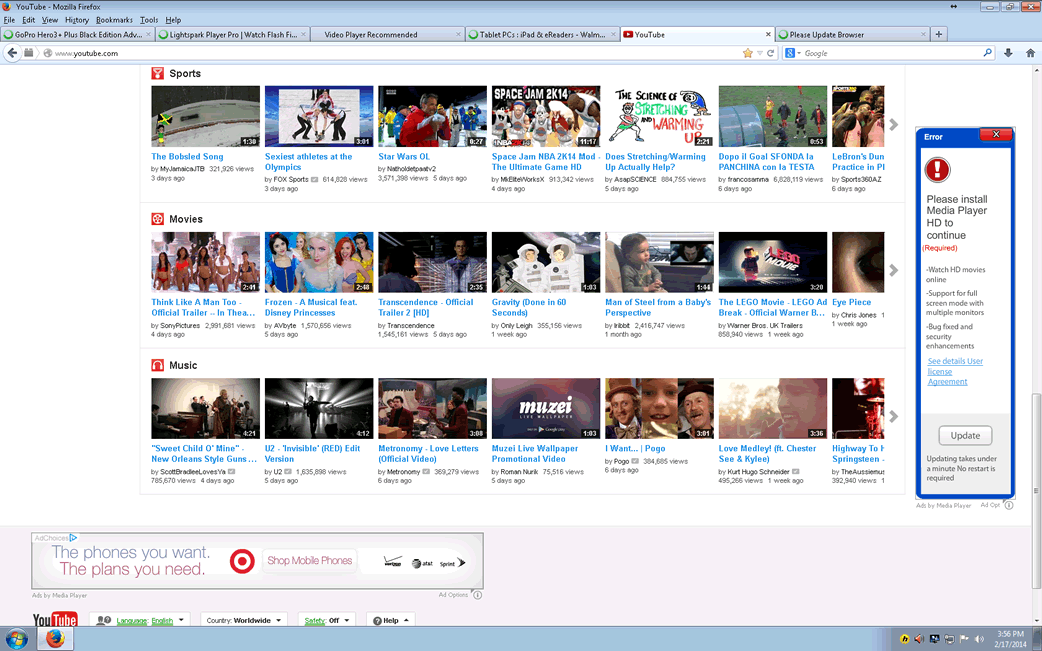This screenshot has width=1042, height=651.
Task: Click the new tab plus button
Action: (x=938, y=34)
